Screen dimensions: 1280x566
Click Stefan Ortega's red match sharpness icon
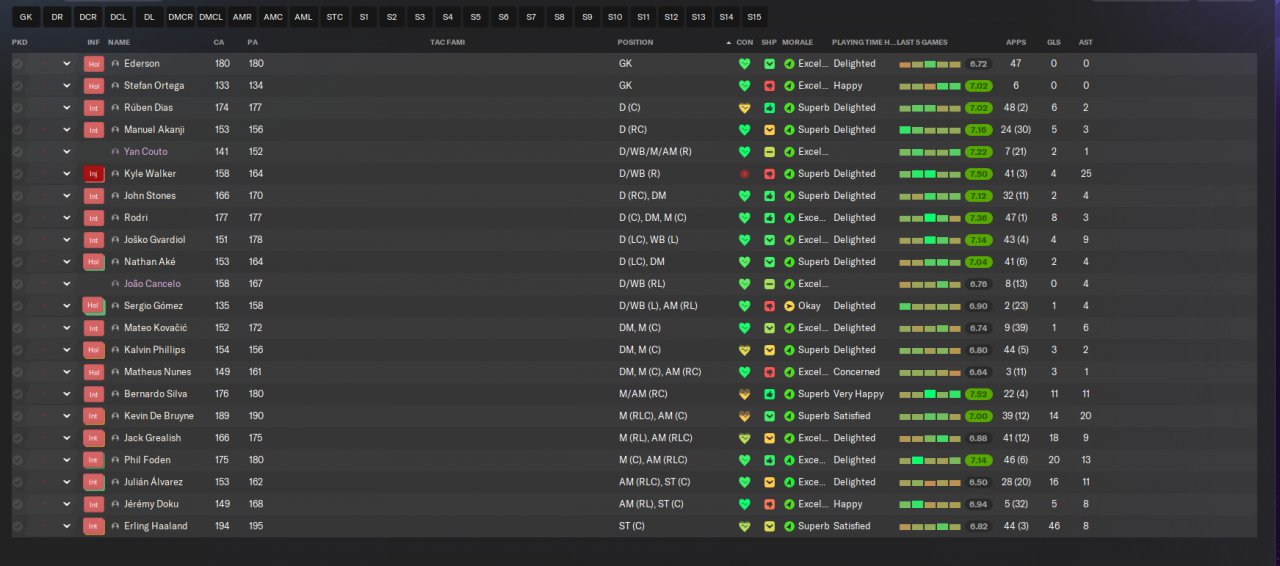[769, 86]
